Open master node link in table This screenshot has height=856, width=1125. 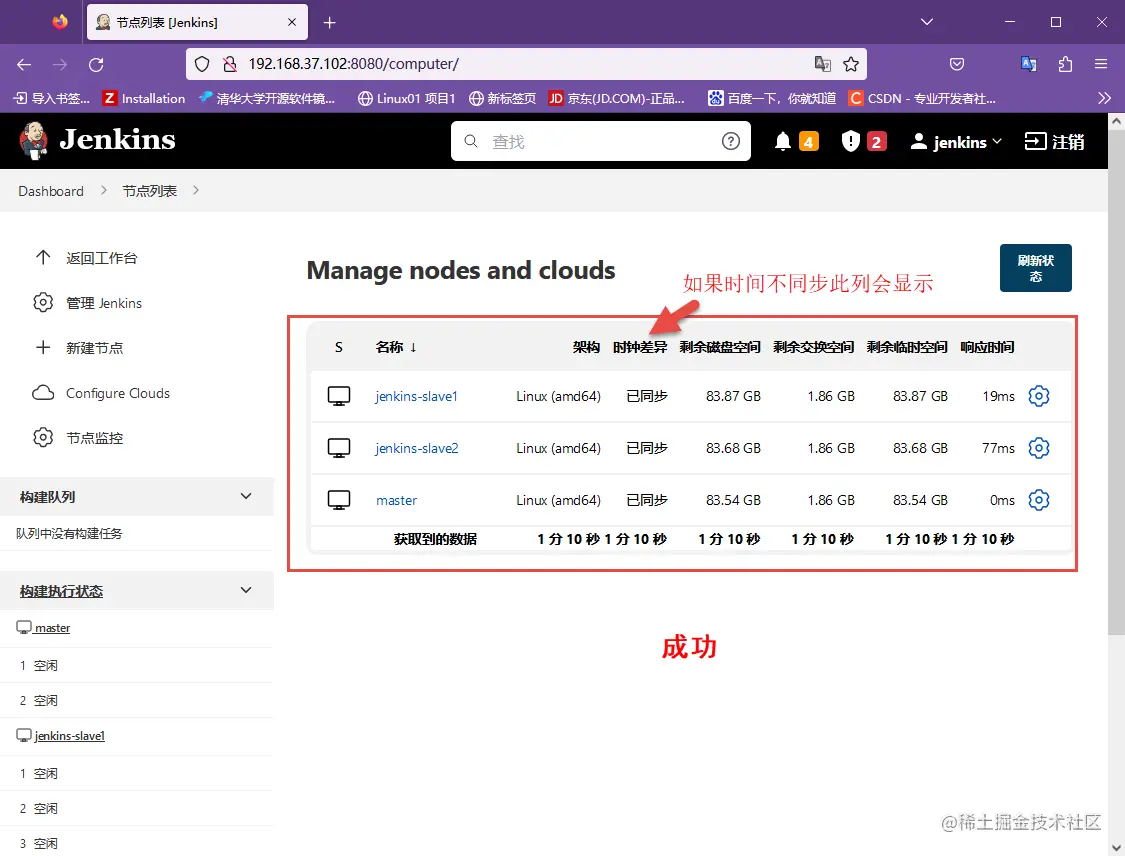pos(397,500)
